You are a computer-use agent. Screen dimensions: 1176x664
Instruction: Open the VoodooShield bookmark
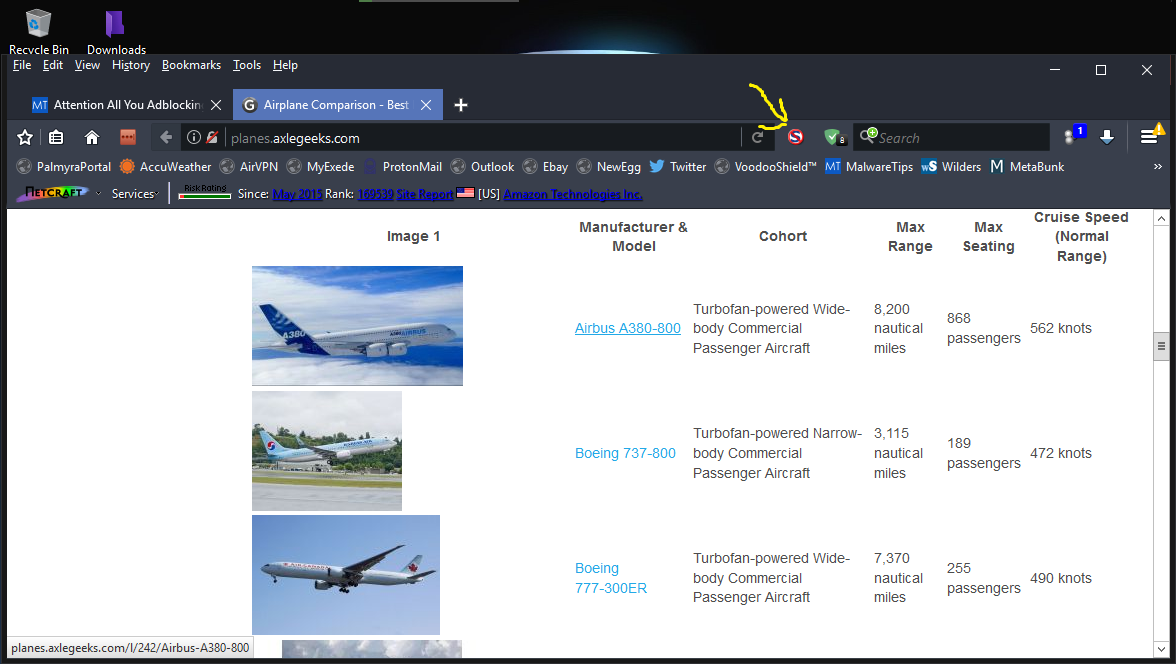[x=765, y=167]
